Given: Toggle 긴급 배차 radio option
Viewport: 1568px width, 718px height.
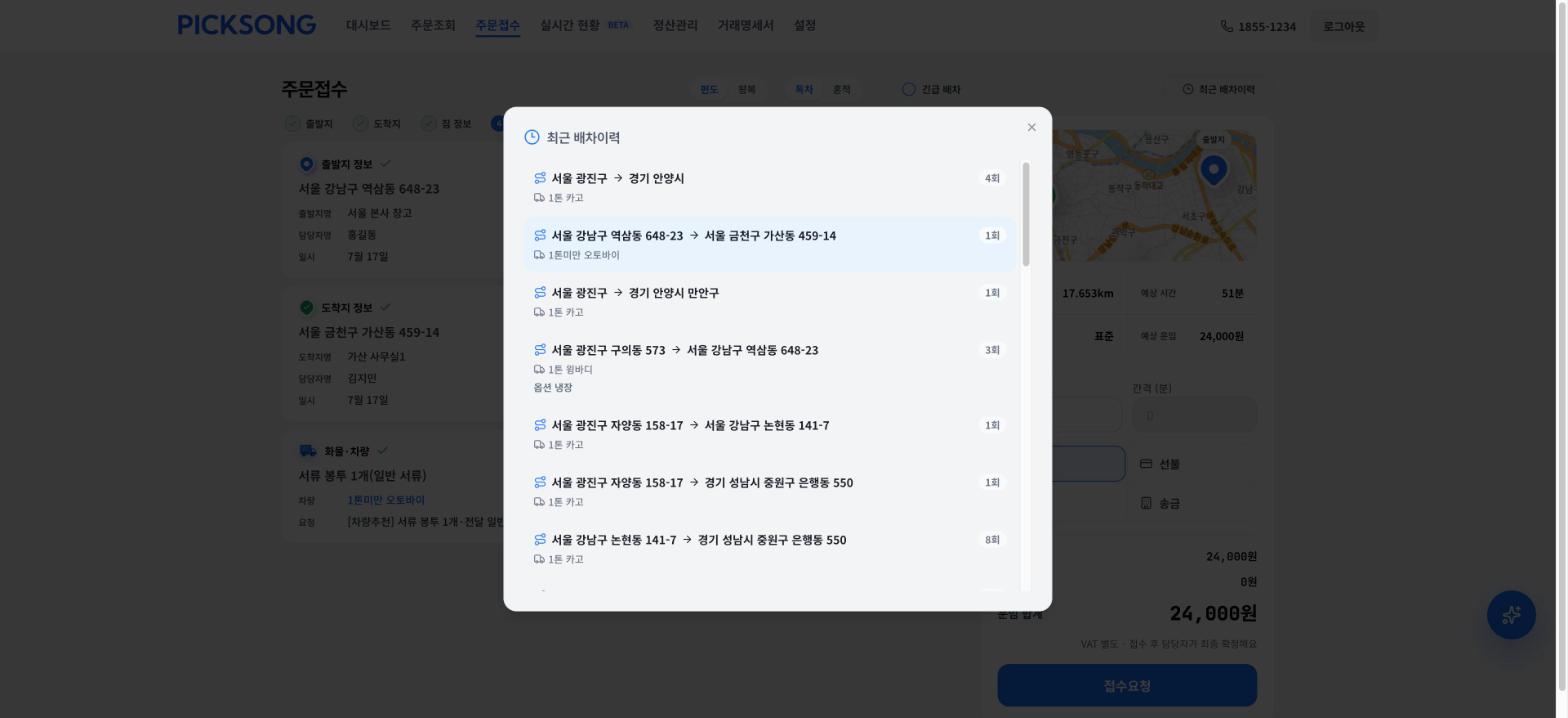Looking at the screenshot, I should click(x=931, y=89).
